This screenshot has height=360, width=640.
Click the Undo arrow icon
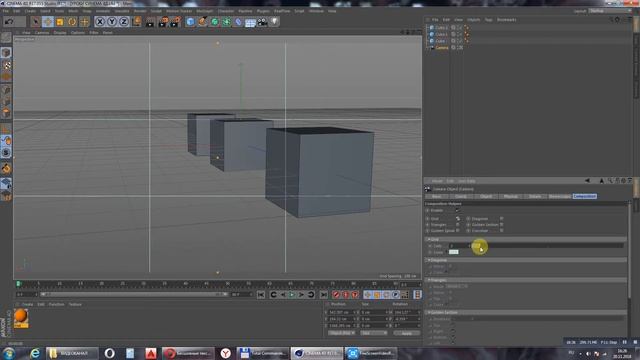pos(9,22)
